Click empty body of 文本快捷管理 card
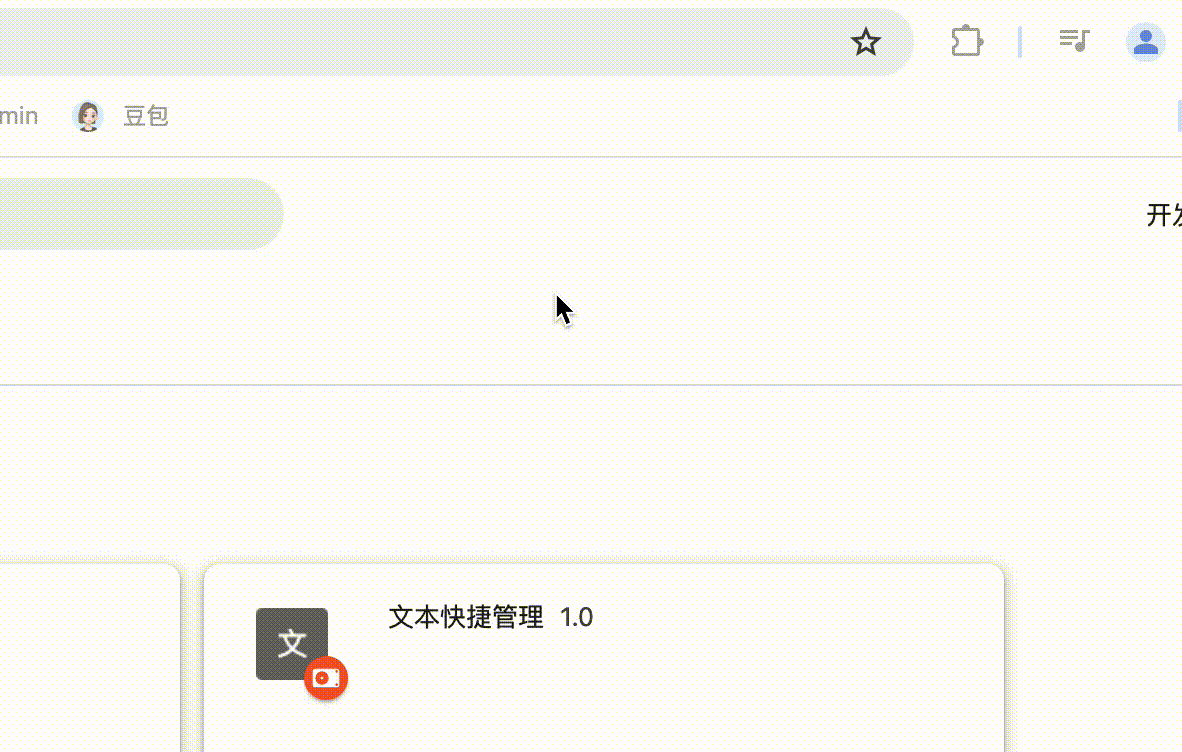Viewport: 1182px width, 752px height. [678, 693]
